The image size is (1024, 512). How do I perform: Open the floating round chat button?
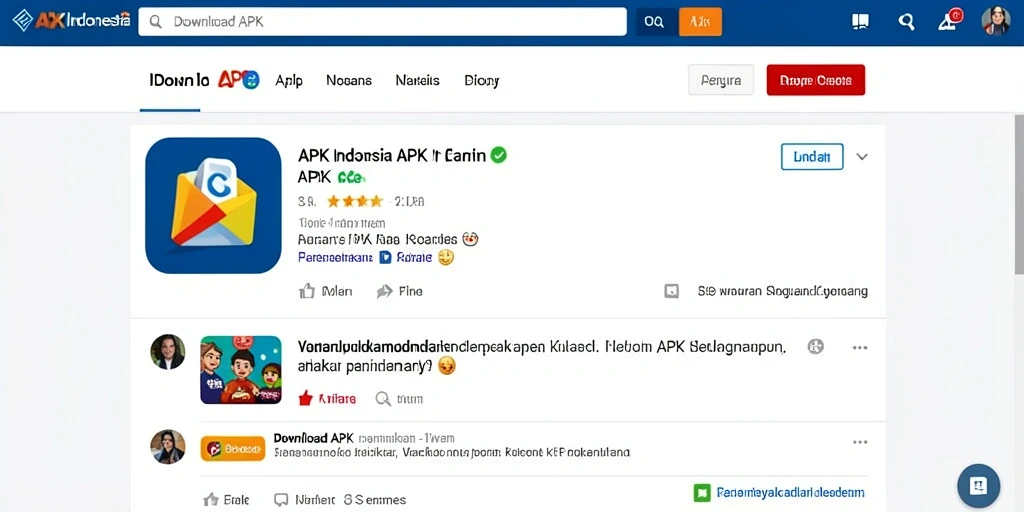click(978, 486)
